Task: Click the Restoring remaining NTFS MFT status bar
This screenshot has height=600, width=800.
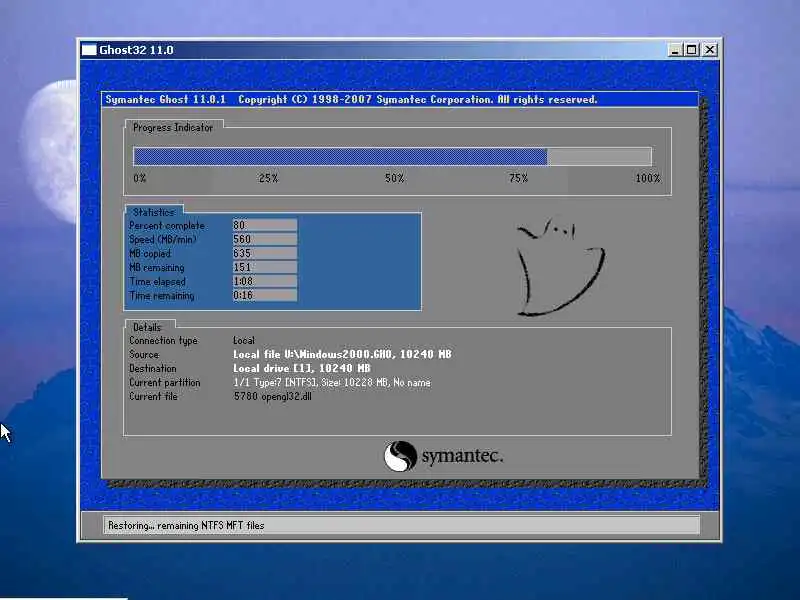Action: (x=402, y=525)
